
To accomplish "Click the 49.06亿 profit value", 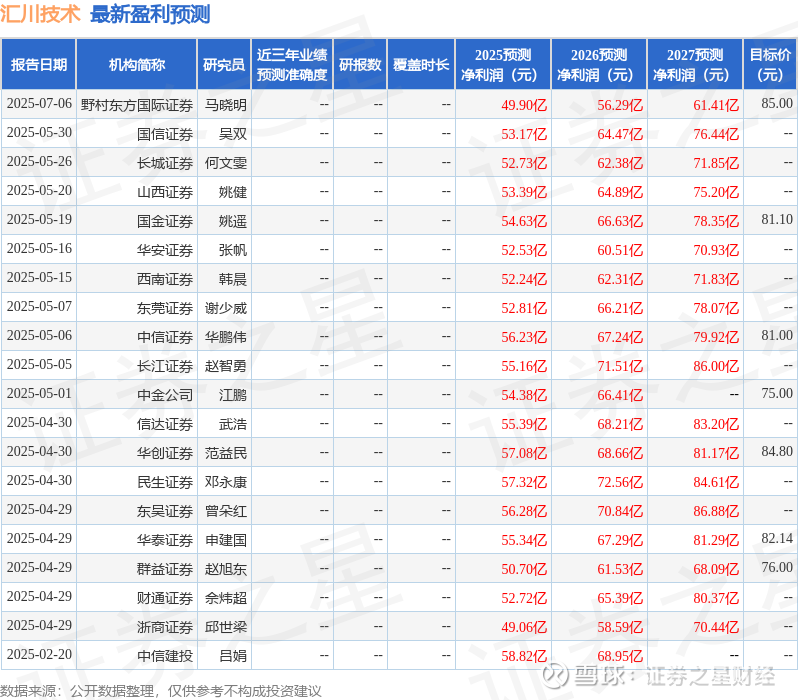I will [x=524, y=628].
